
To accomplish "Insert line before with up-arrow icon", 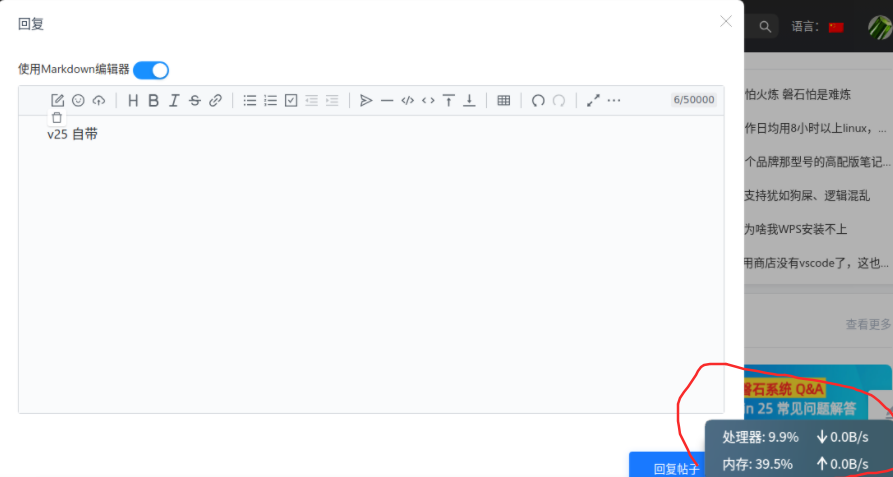I will (449, 101).
